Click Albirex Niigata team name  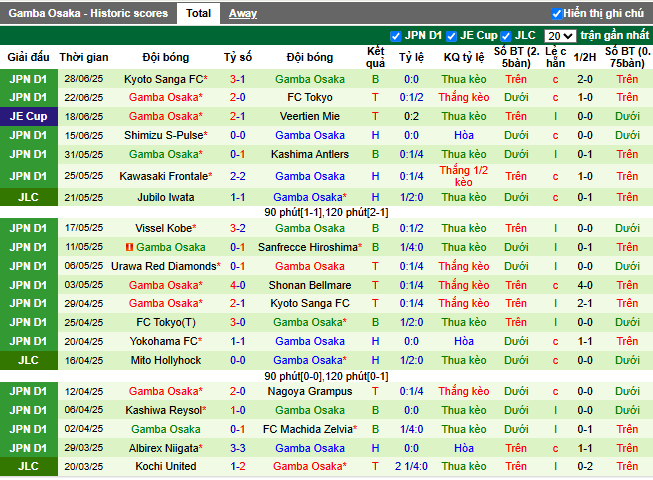point(166,448)
